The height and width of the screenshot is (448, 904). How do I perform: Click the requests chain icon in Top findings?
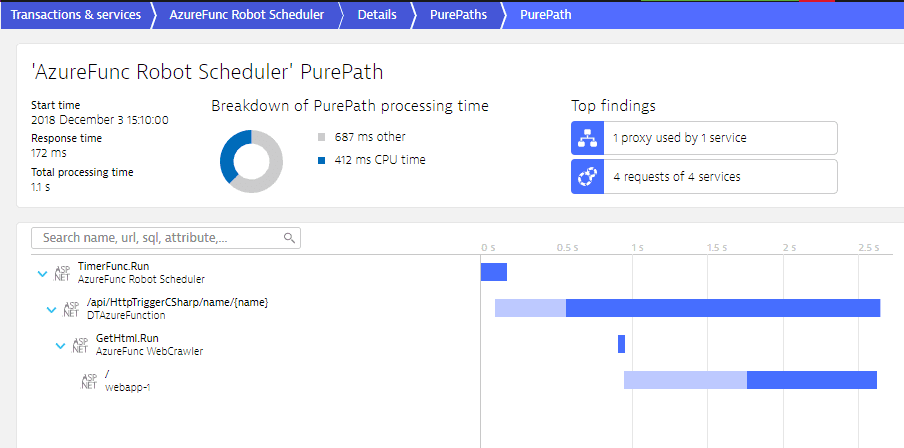coord(587,177)
